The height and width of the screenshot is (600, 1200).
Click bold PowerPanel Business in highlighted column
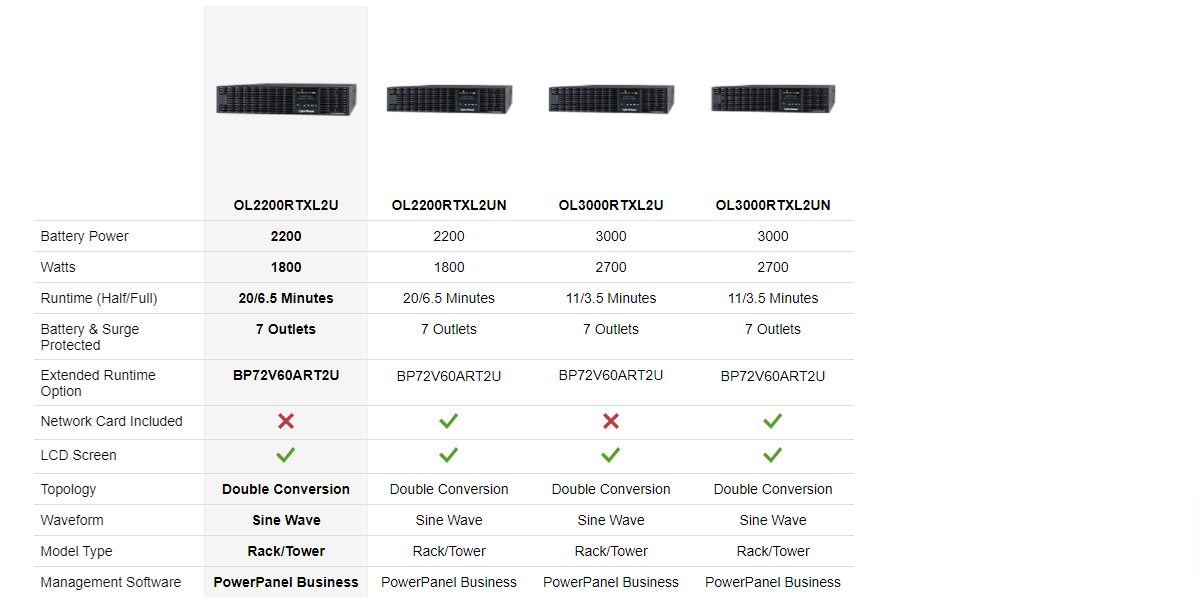click(x=286, y=582)
